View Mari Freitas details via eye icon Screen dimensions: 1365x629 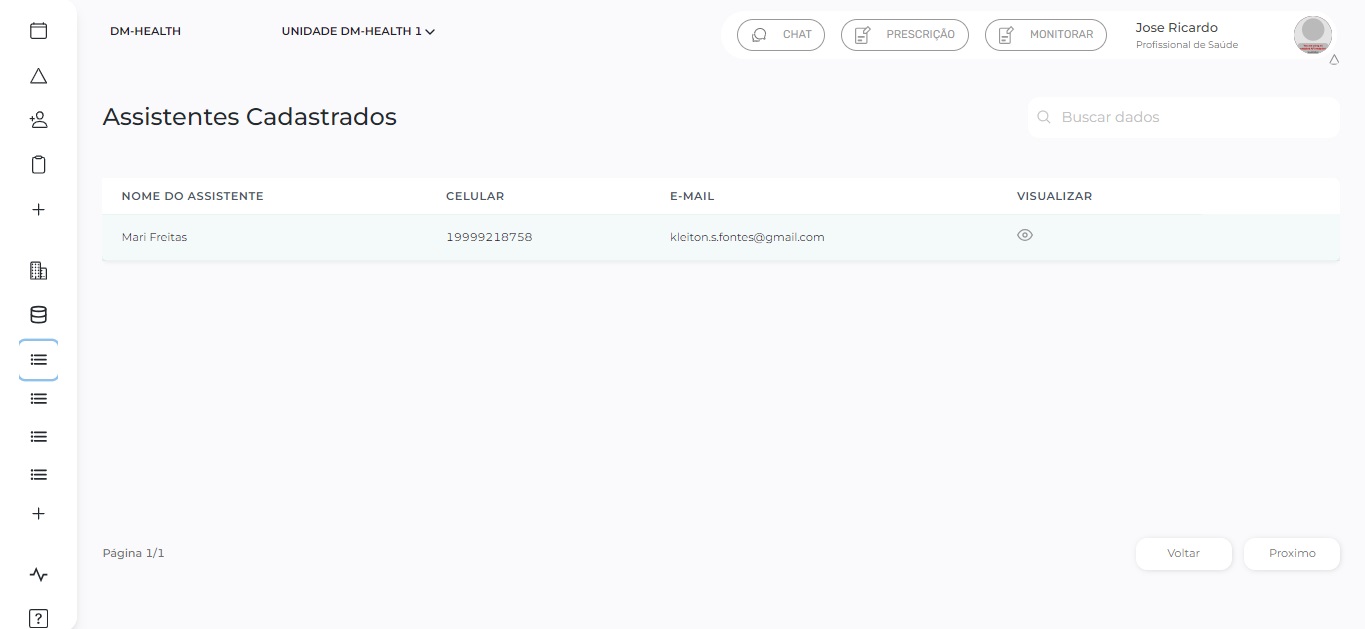pos(1024,236)
